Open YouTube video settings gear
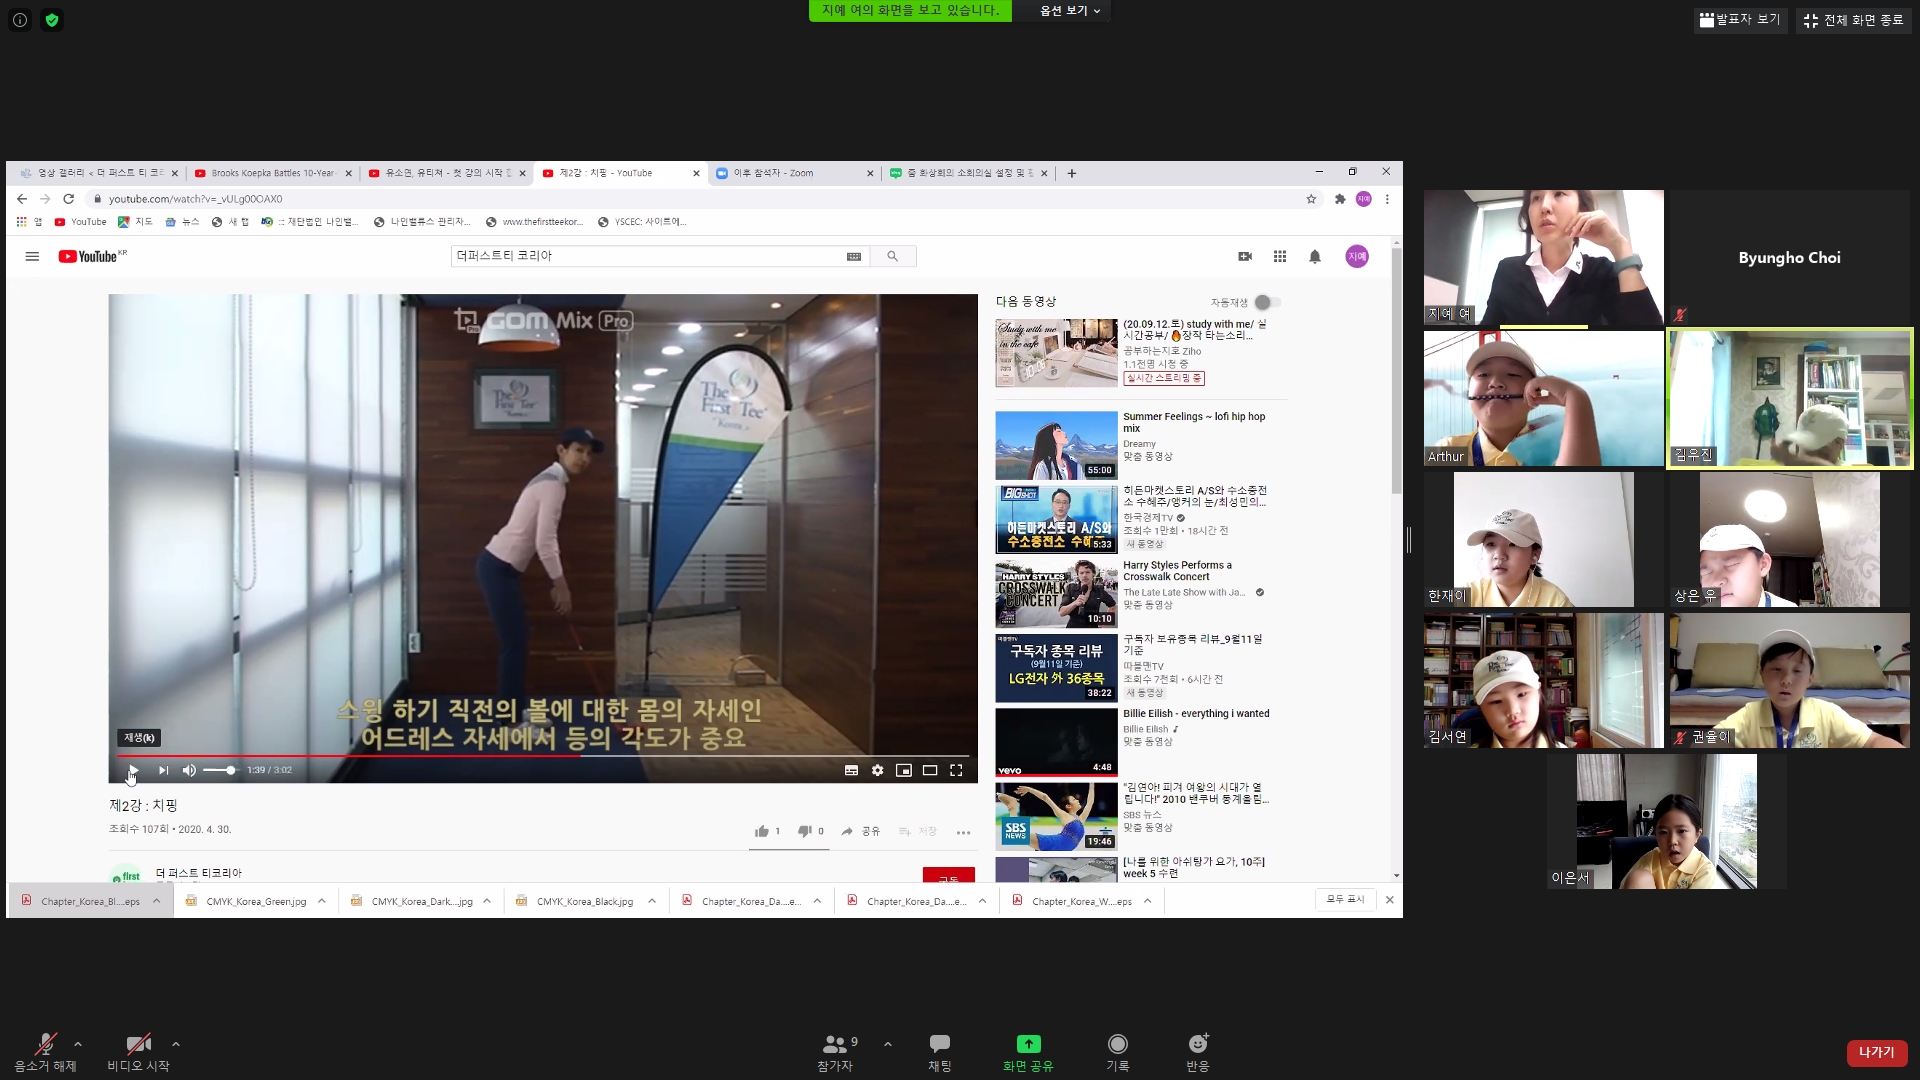This screenshot has width=1920, height=1080. click(x=877, y=770)
